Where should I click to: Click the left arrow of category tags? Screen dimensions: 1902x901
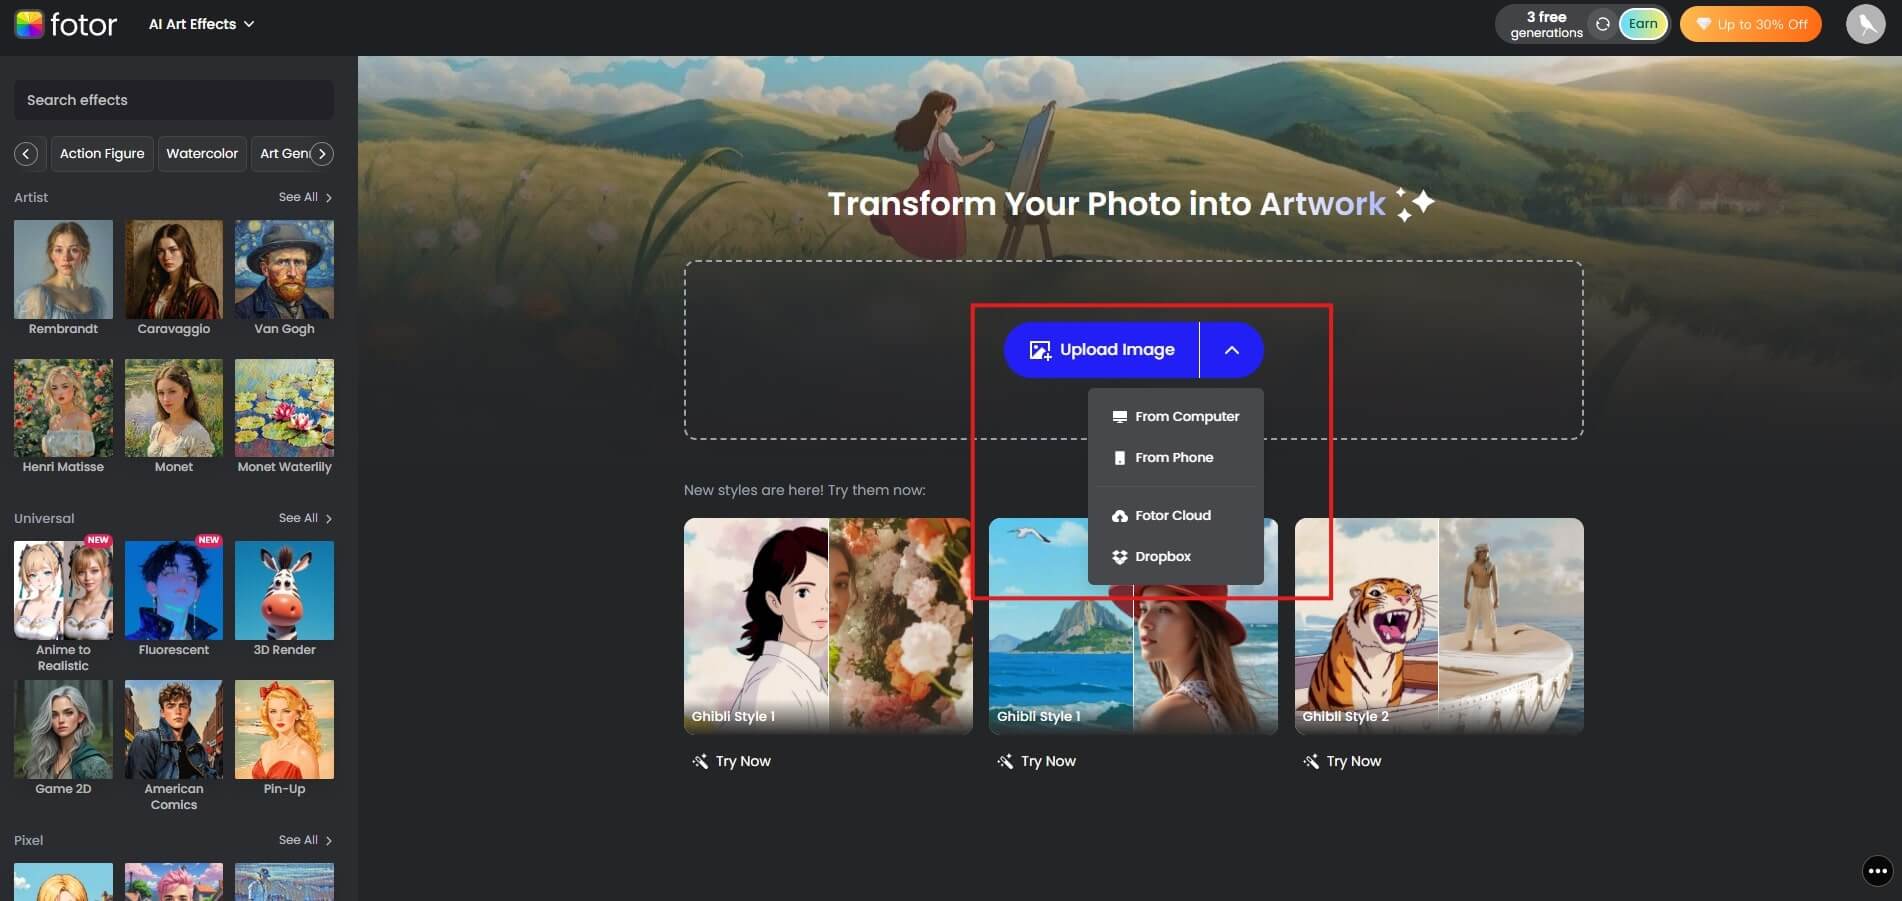click(27, 154)
